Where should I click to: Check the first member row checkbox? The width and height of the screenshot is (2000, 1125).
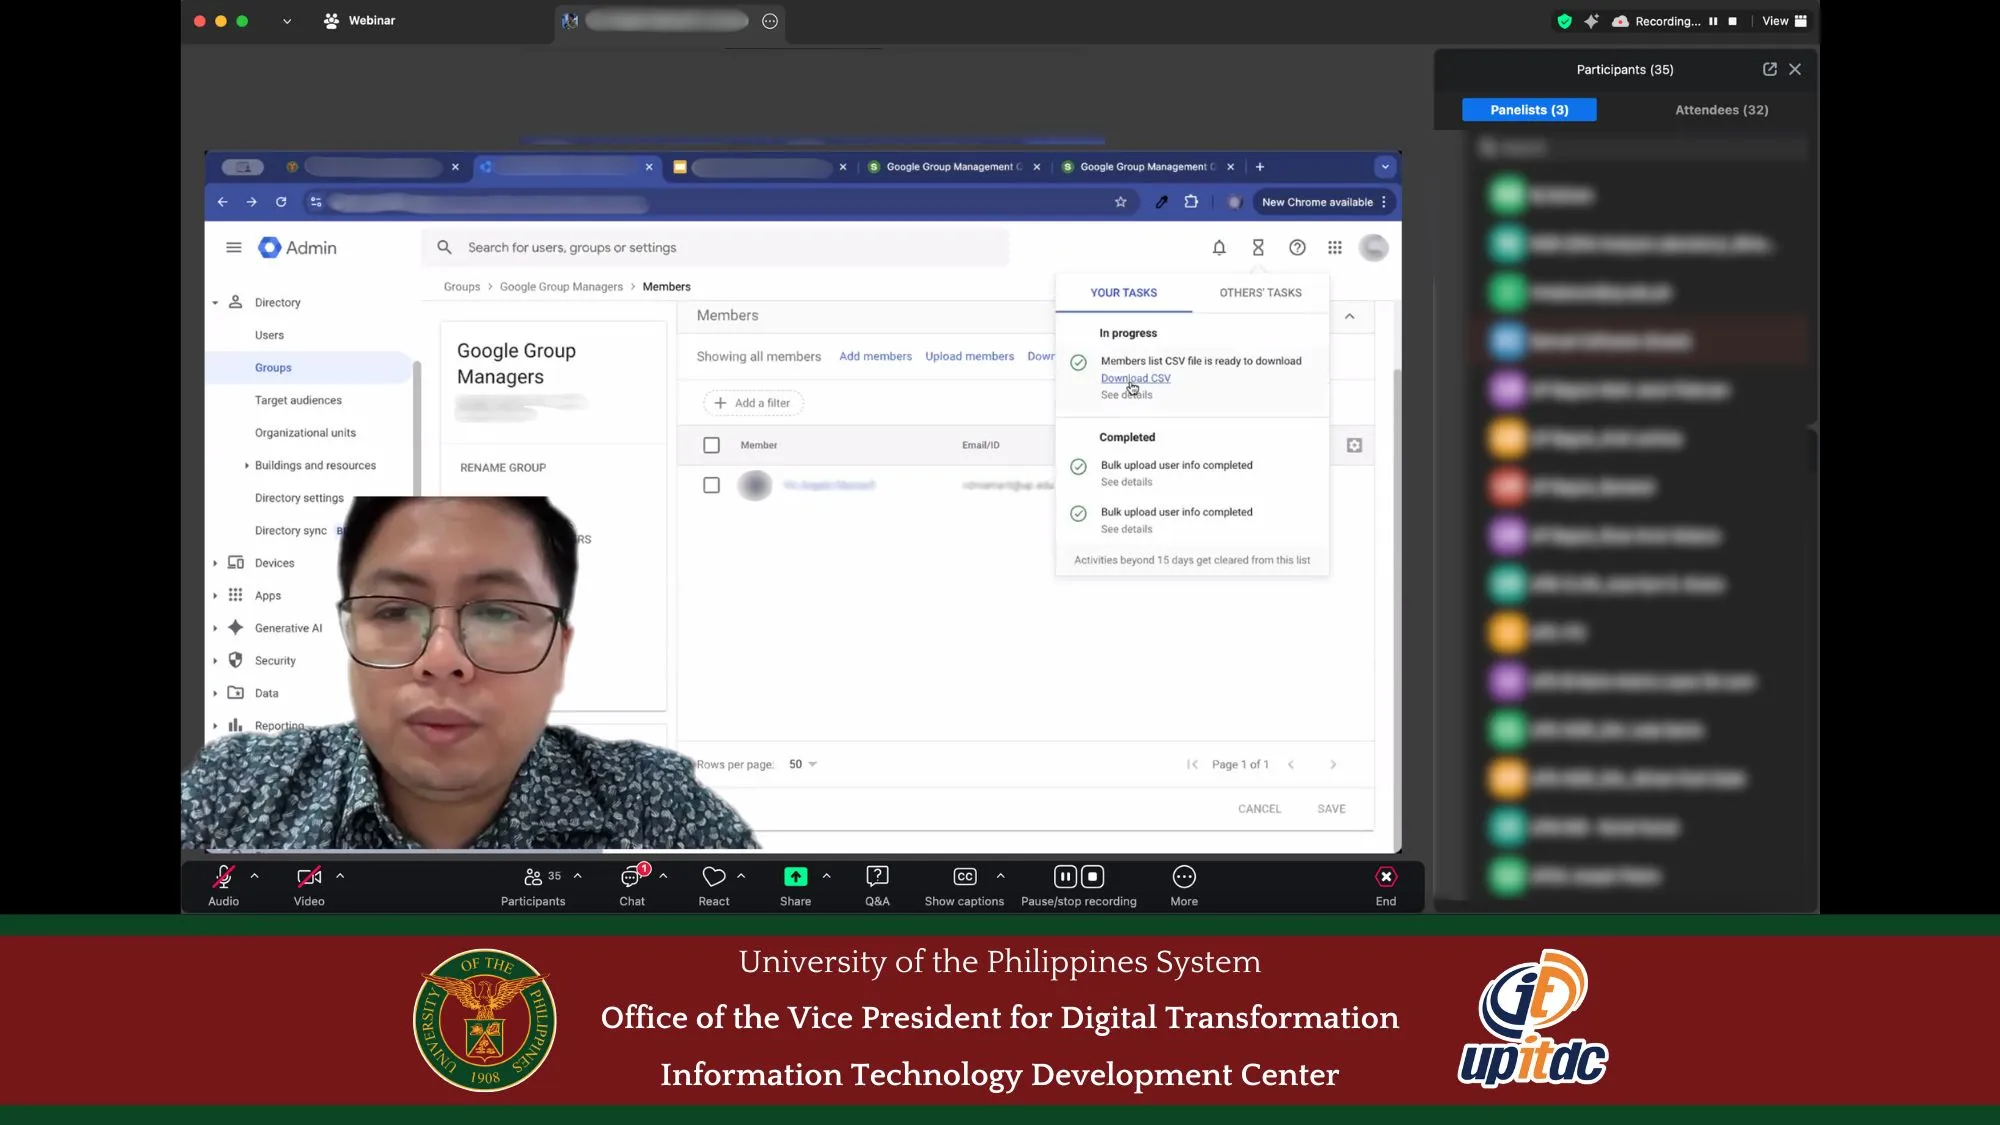(711, 485)
